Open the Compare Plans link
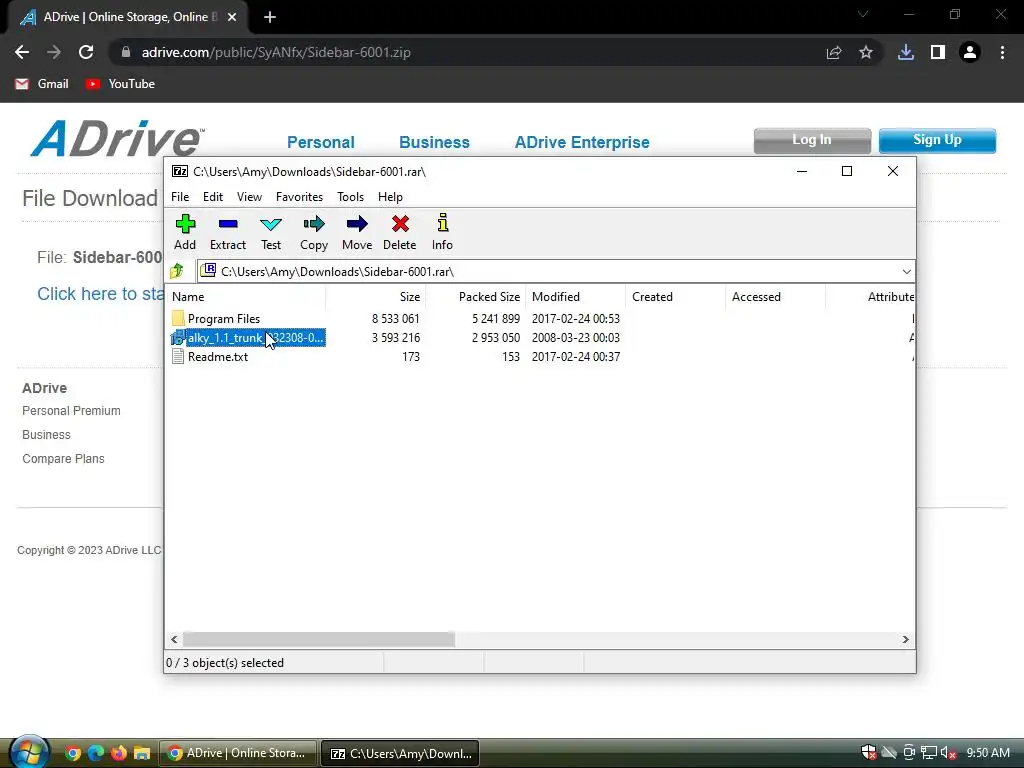Viewport: 1024px width, 768px height. point(63,459)
